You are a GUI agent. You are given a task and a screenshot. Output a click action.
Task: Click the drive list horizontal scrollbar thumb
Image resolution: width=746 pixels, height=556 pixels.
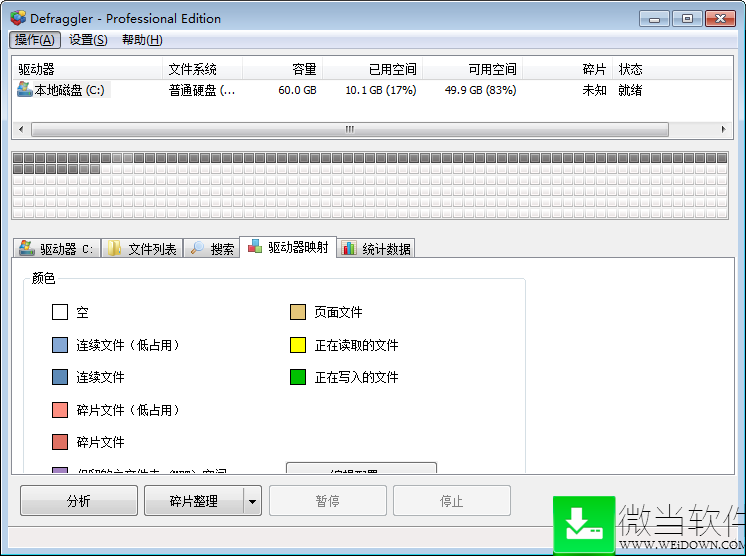[x=350, y=129]
